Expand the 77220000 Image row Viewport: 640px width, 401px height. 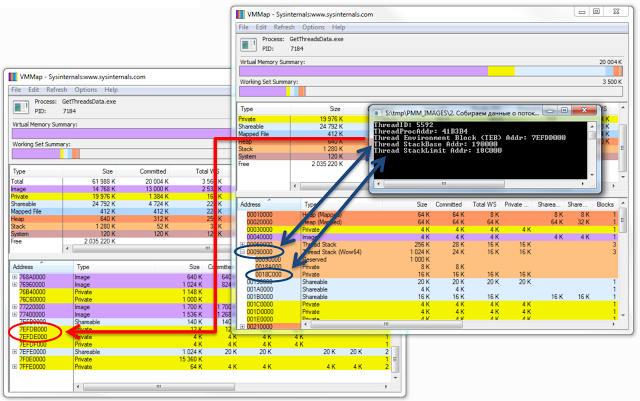pyautogui.click(x=15, y=307)
